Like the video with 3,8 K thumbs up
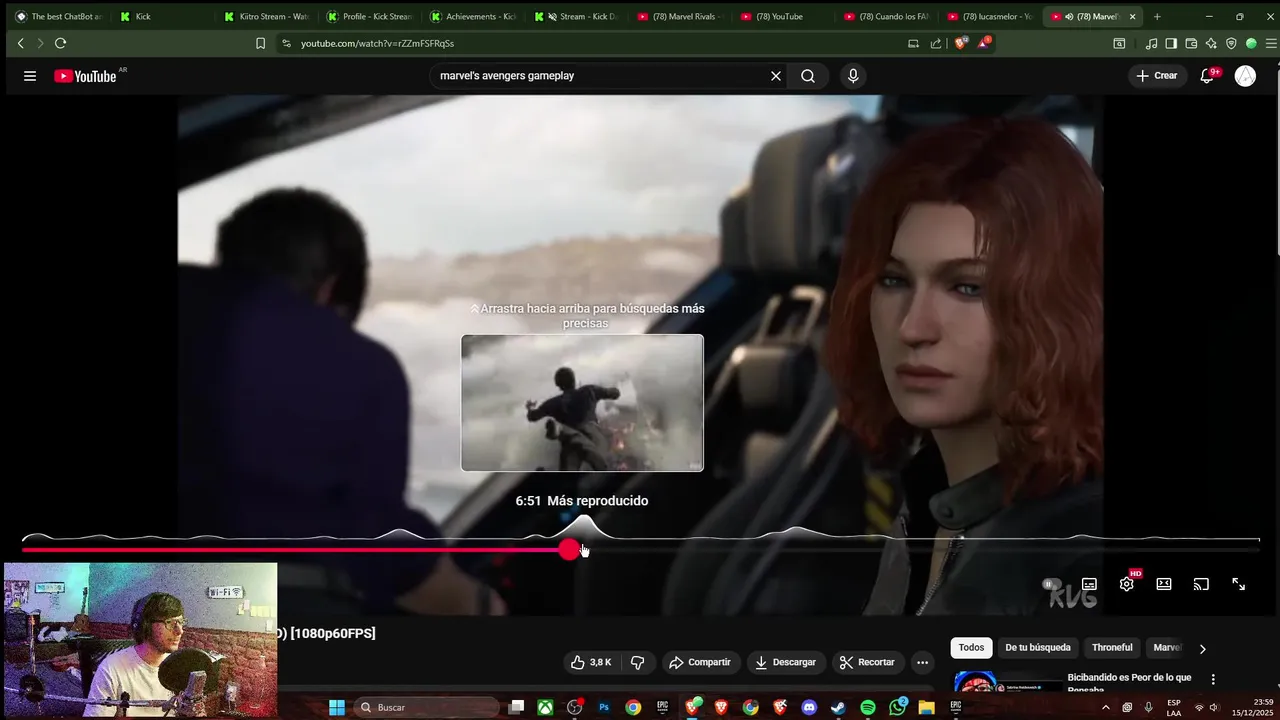The width and height of the screenshot is (1280, 720). (590, 662)
